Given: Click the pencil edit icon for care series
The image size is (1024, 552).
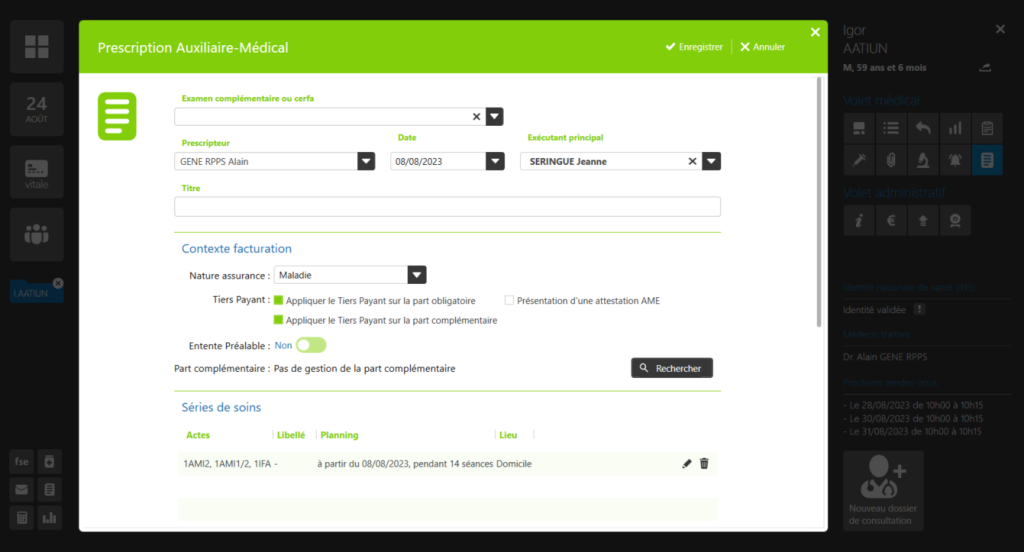Looking at the screenshot, I should 687,464.
